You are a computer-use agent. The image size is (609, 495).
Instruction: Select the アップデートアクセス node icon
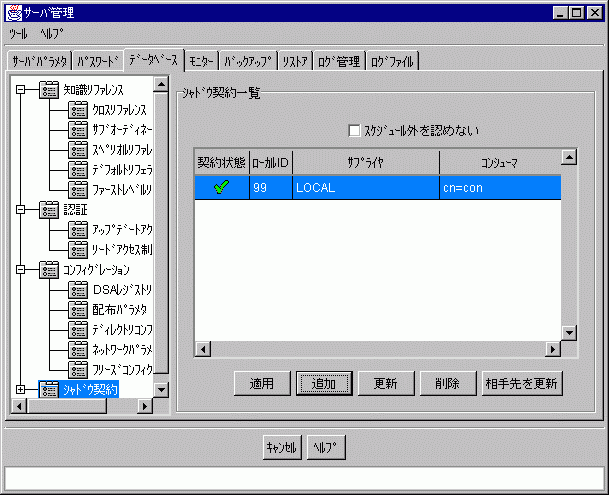coord(78,230)
